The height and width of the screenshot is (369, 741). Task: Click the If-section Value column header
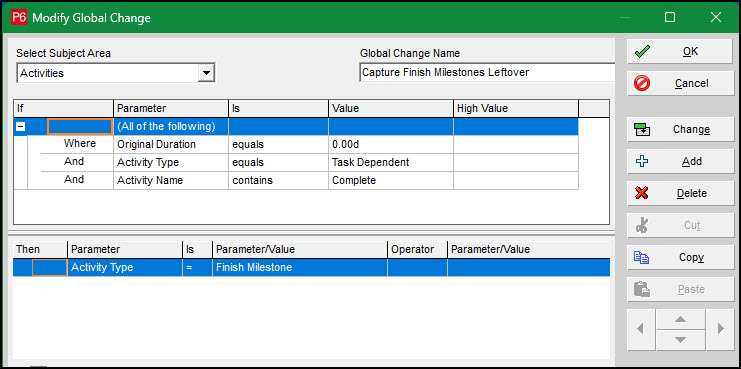coord(391,109)
